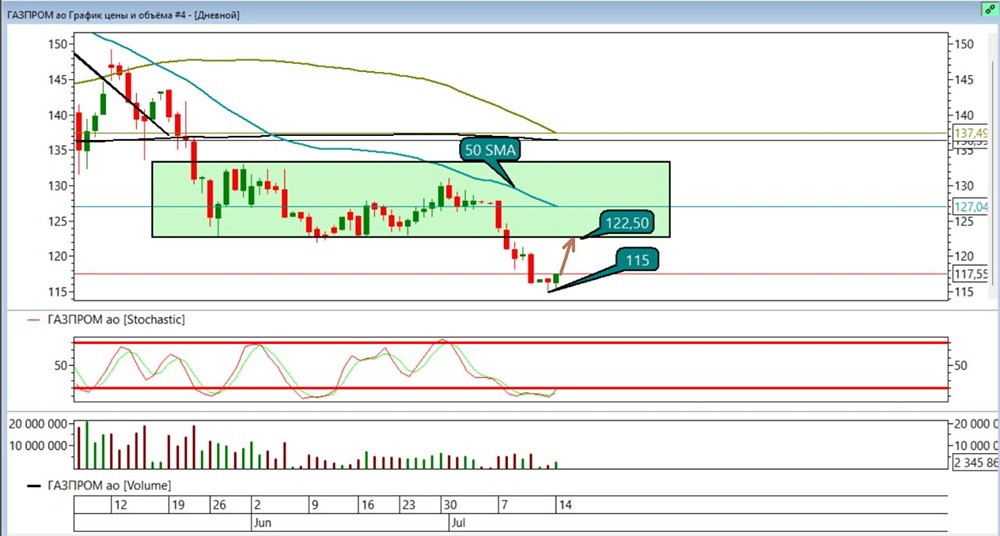
Task: Click the date label 14 on the time axis
Action: [565, 505]
